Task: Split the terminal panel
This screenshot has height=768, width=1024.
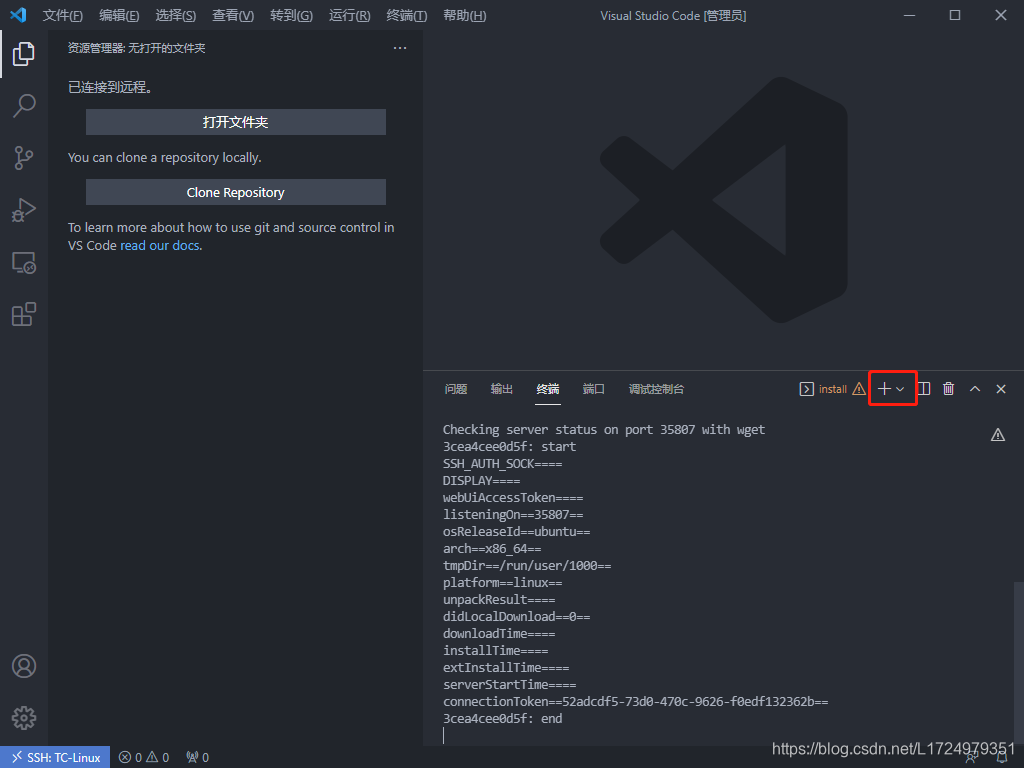Action: 924,389
